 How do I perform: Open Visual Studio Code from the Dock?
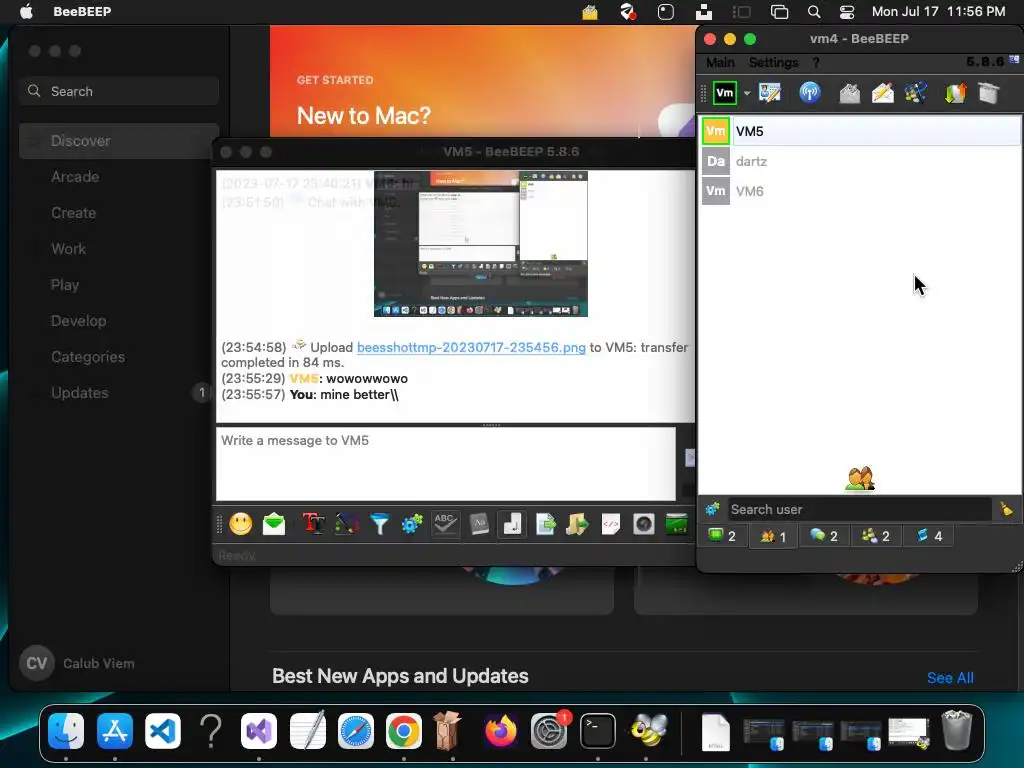163,731
